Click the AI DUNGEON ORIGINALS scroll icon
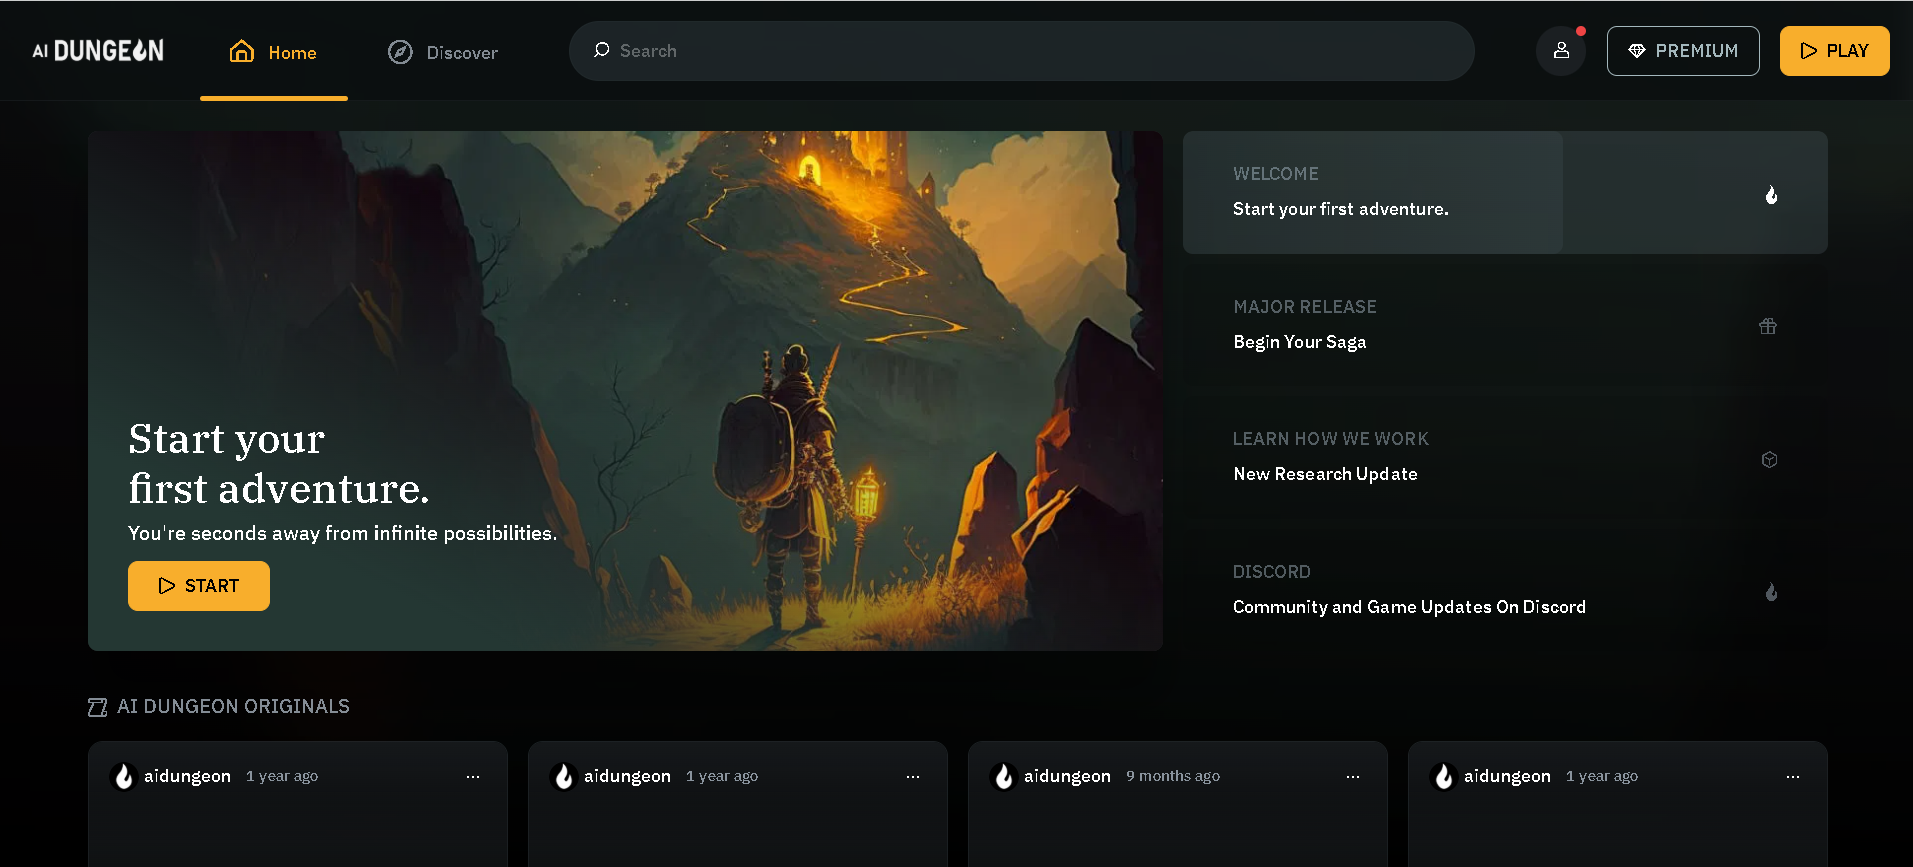1913x867 pixels. click(x=97, y=708)
